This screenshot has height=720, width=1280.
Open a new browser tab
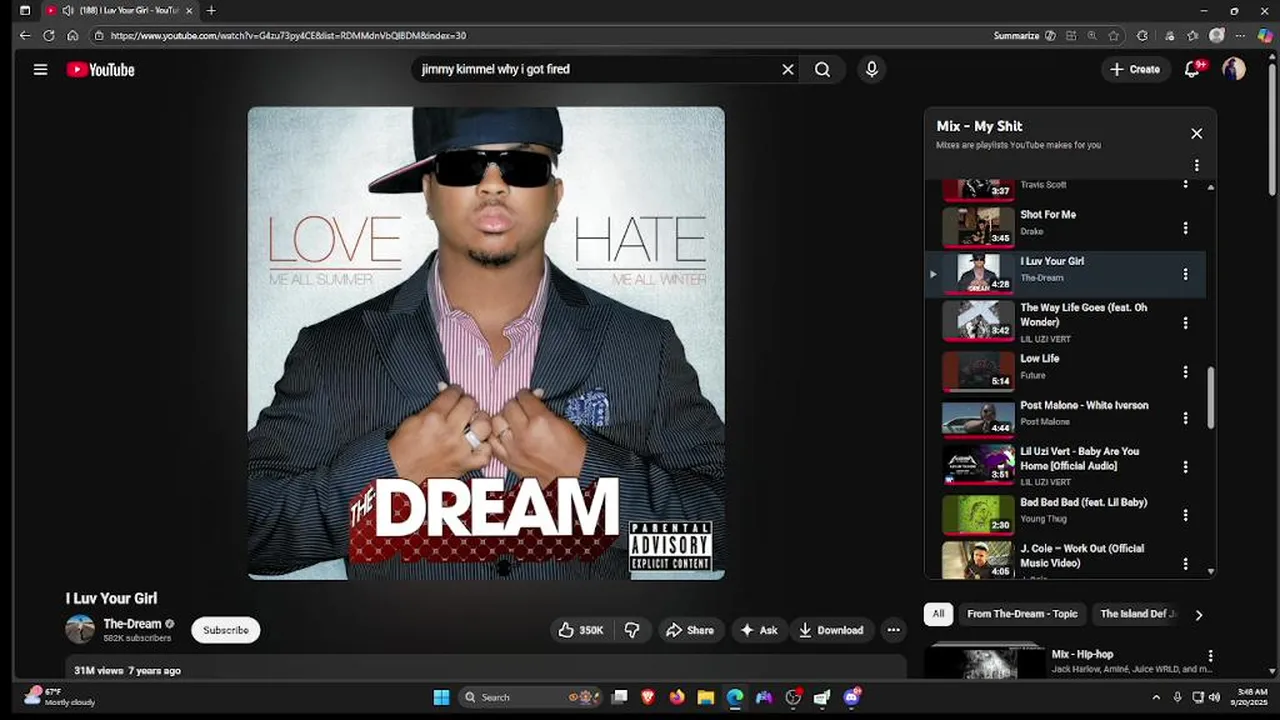(210, 10)
